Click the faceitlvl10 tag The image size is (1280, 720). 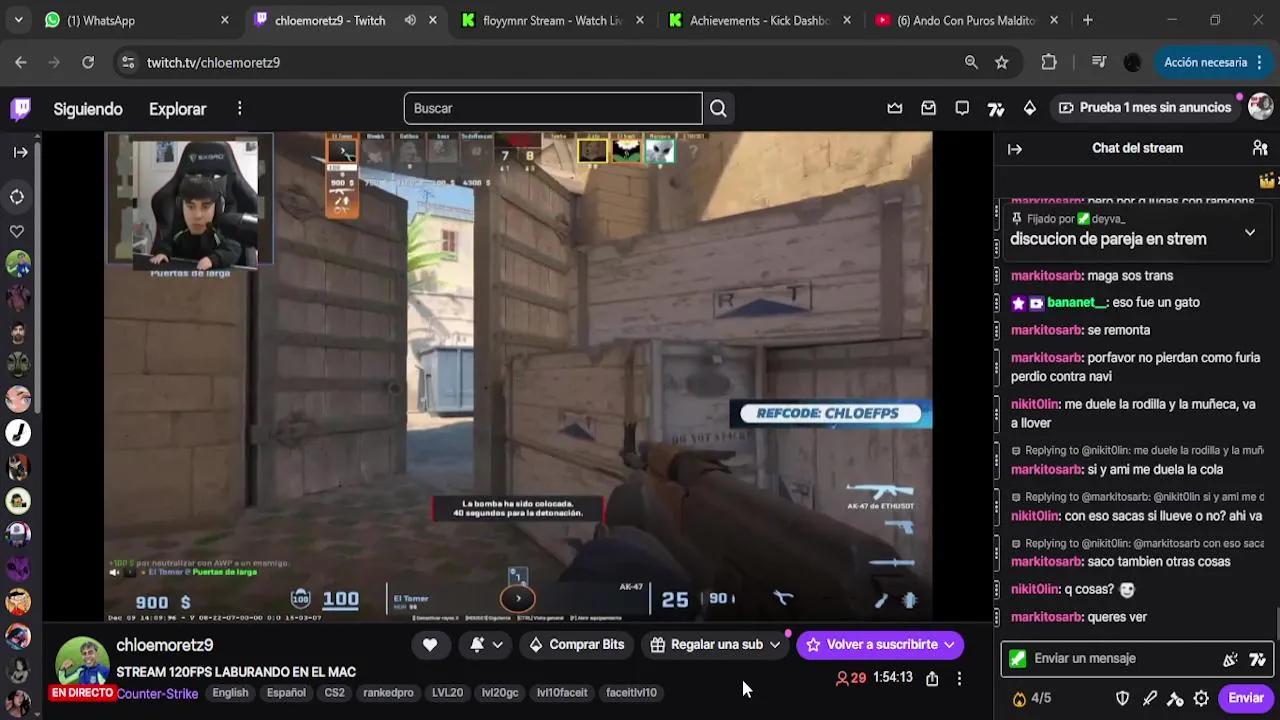coord(631,693)
